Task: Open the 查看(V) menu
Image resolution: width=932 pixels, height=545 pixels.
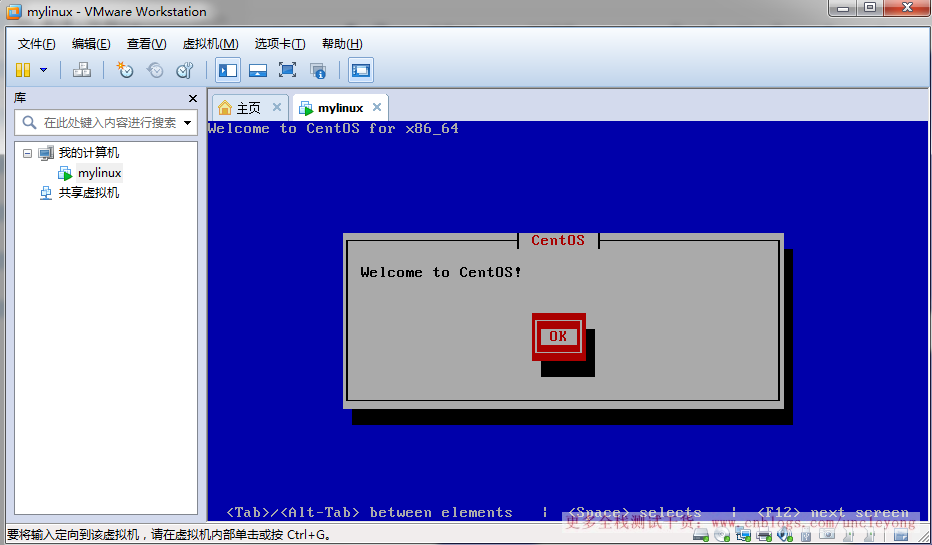Action: coord(146,44)
